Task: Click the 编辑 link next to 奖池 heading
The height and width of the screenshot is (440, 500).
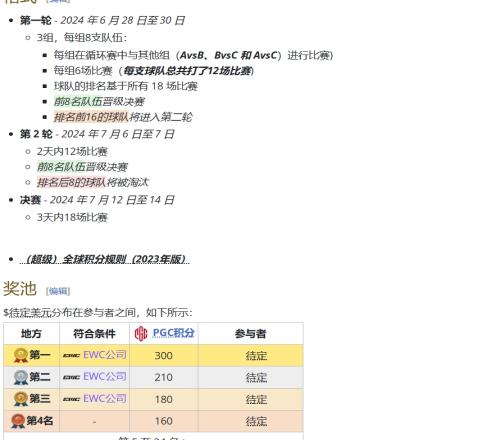Action: click(x=58, y=291)
